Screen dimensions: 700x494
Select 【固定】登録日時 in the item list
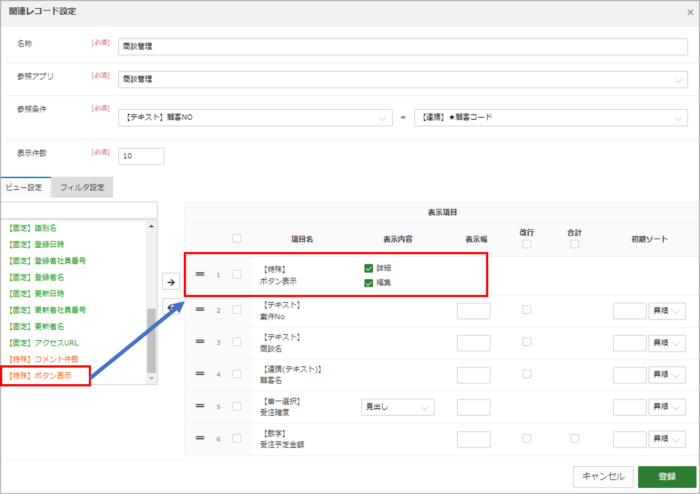click(x=37, y=244)
